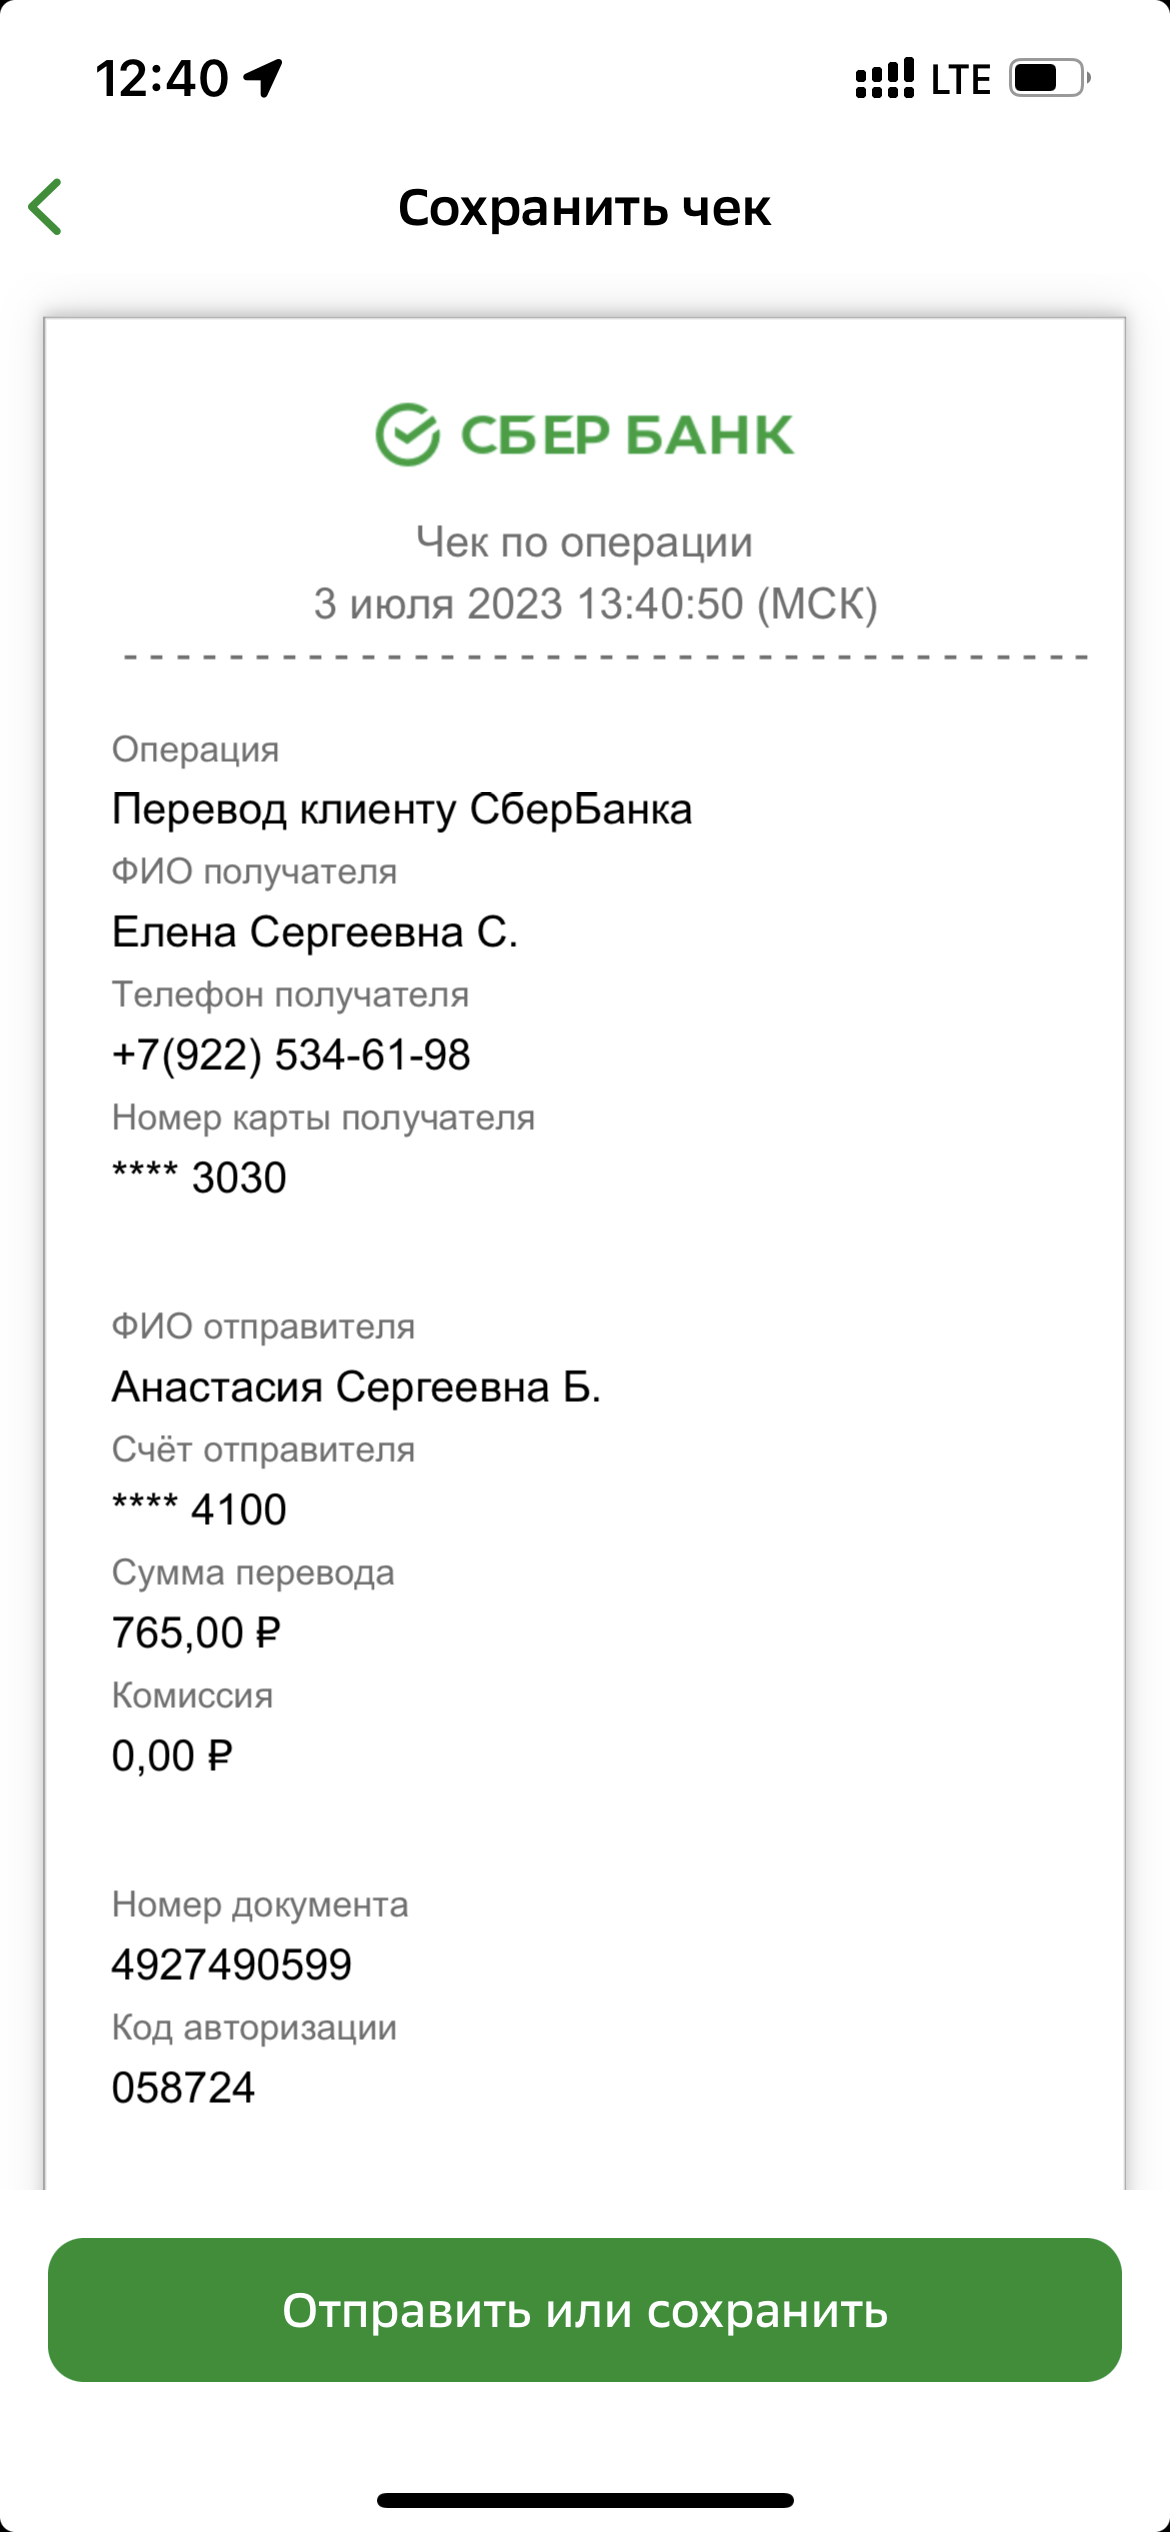Tap the authorization code 058724
The image size is (1170, 2532).
(x=183, y=2088)
